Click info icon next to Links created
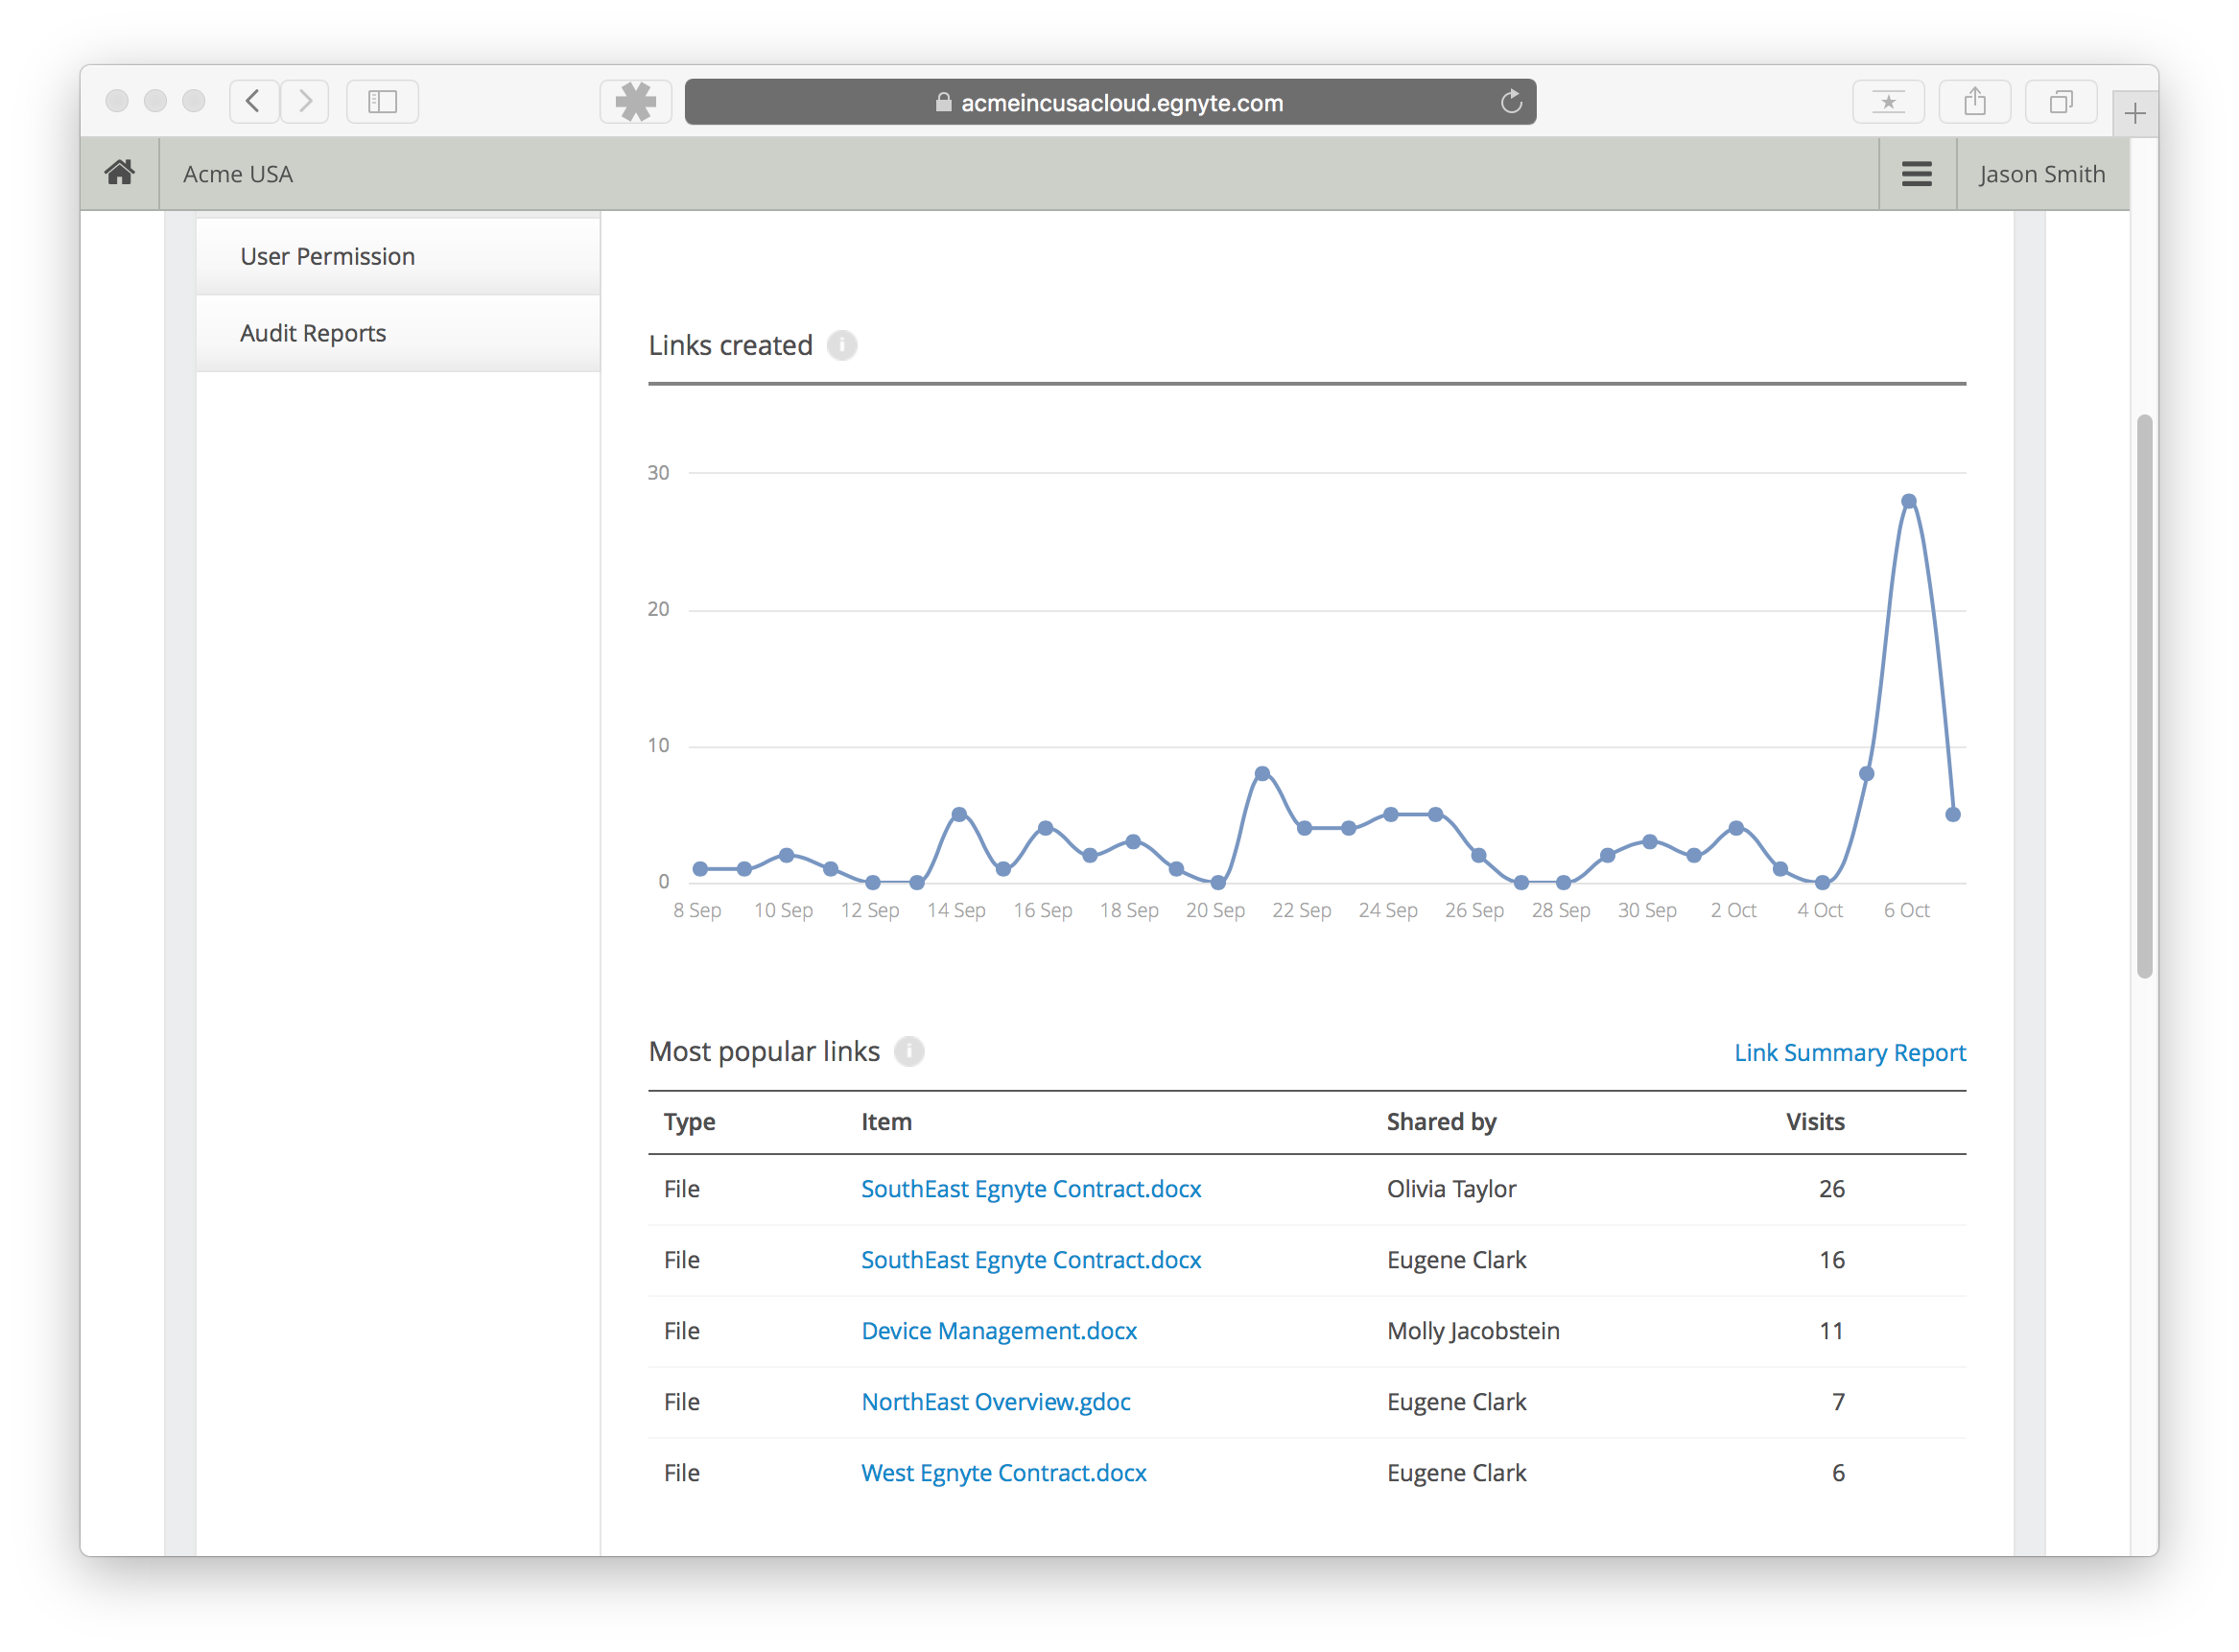The width and height of the screenshot is (2239, 1652). point(842,346)
